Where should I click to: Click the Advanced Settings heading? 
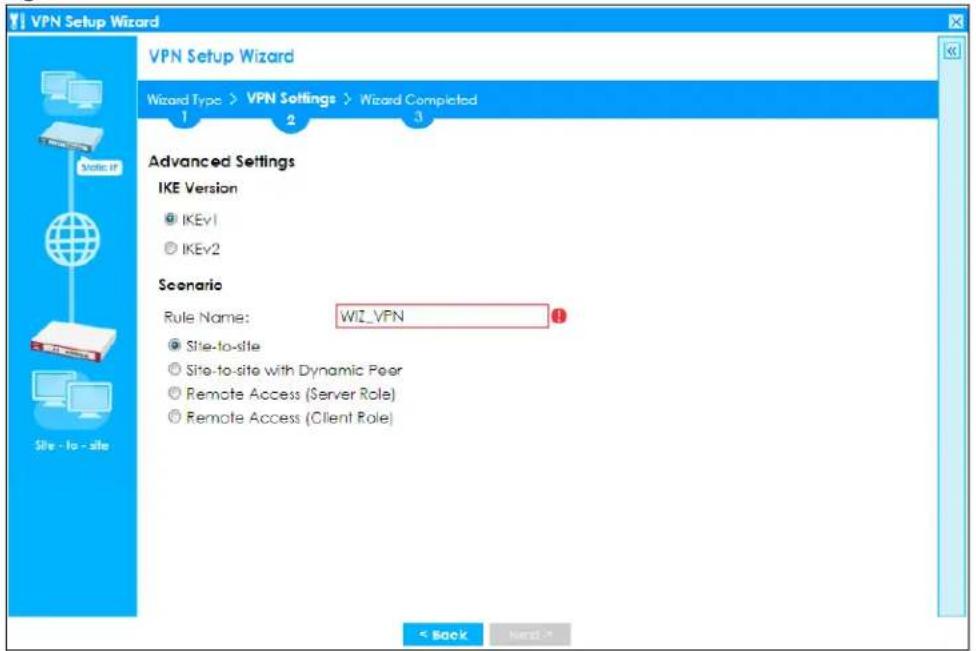coord(222,162)
